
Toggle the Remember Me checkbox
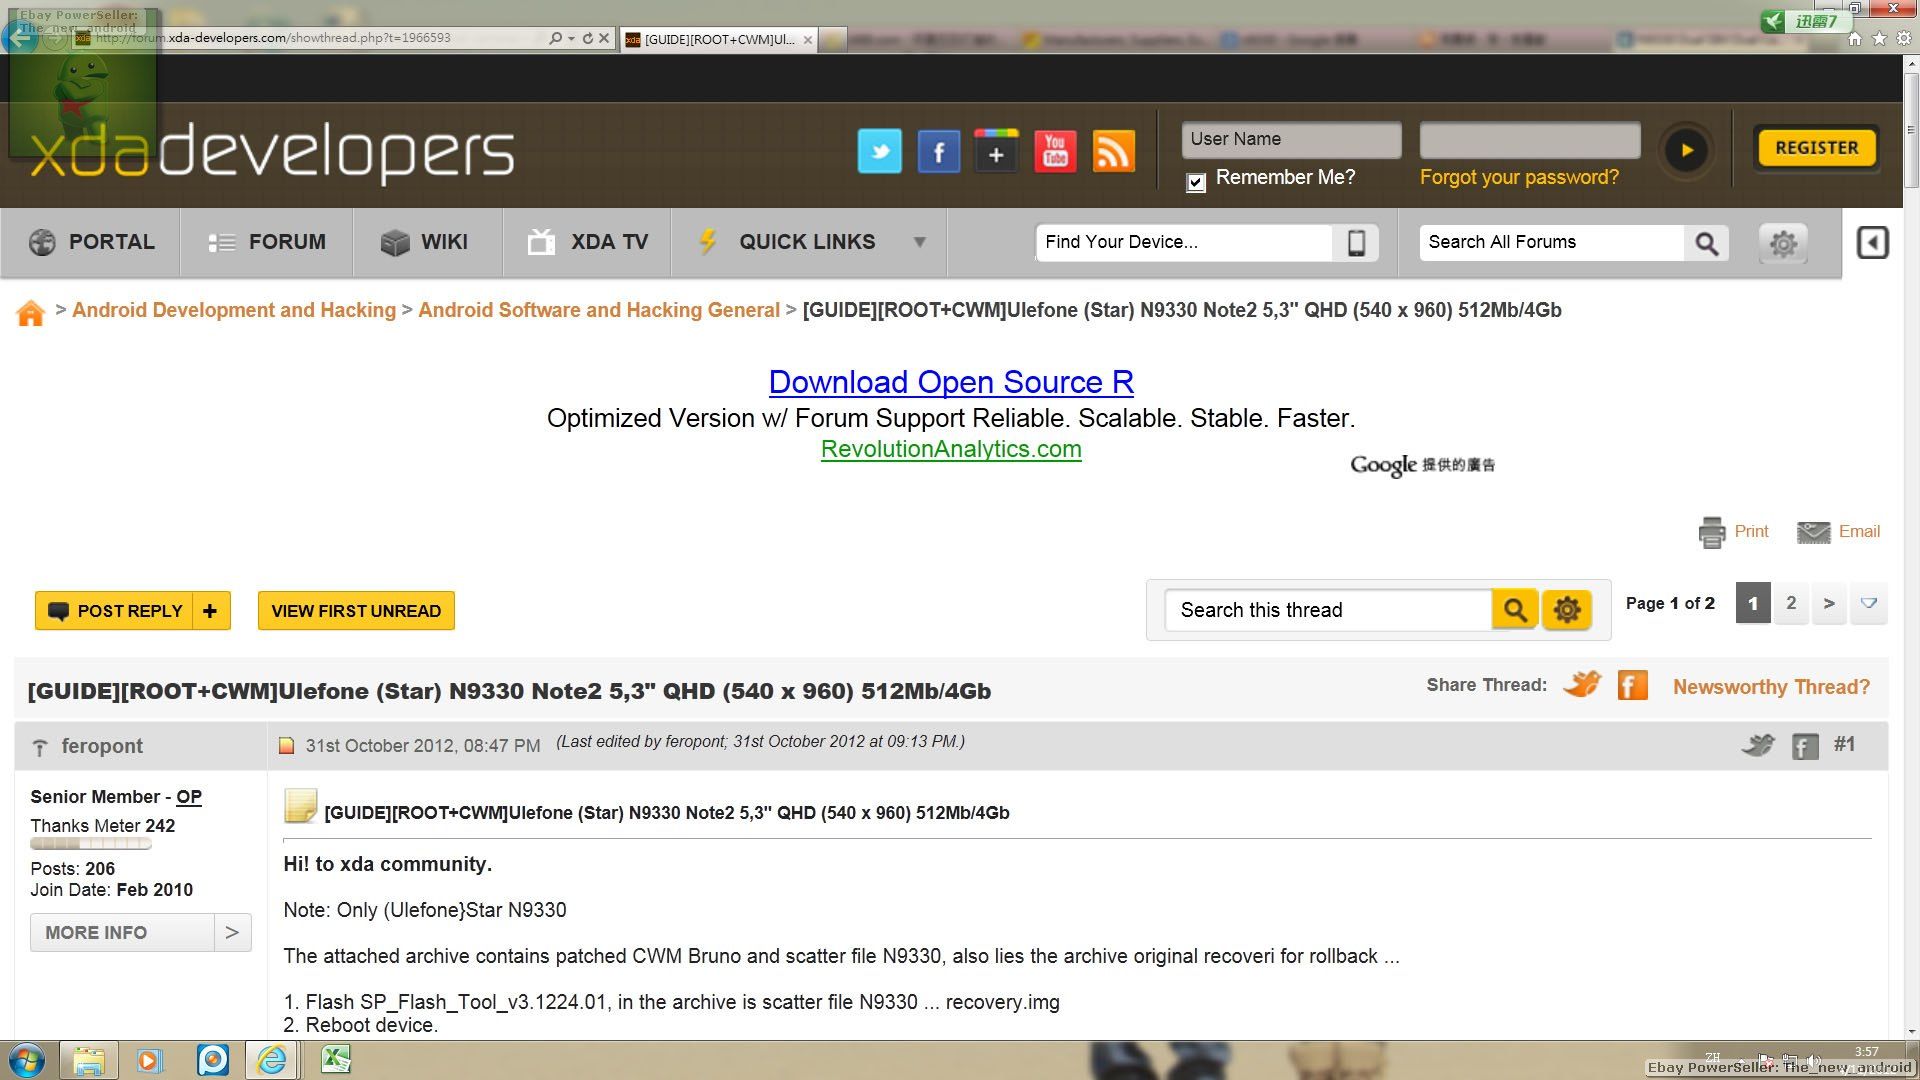pos(1196,182)
